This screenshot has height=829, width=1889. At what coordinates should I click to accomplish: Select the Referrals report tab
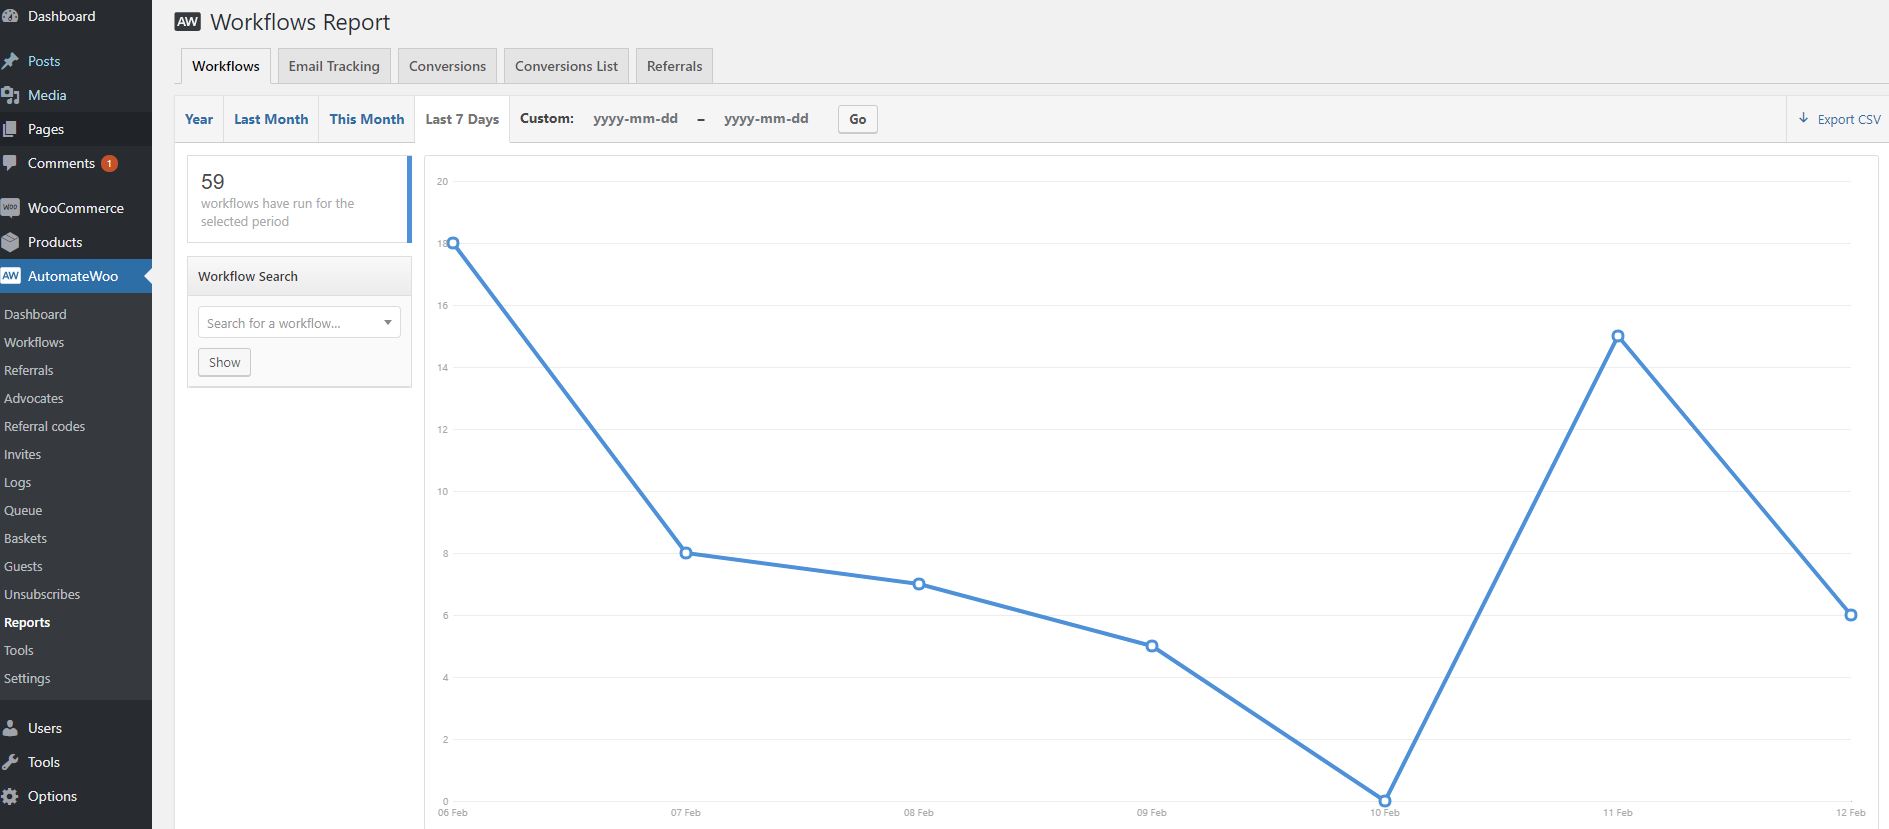(674, 66)
